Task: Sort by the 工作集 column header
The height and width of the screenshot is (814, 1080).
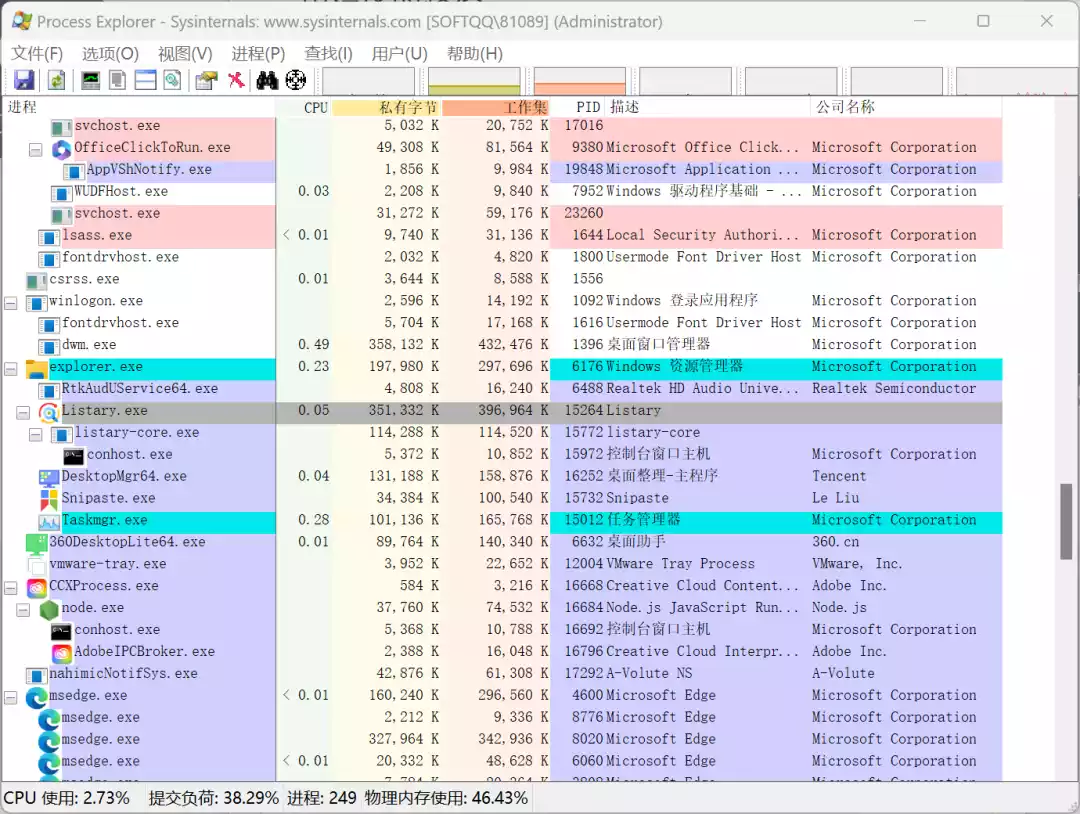Action: (496, 107)
